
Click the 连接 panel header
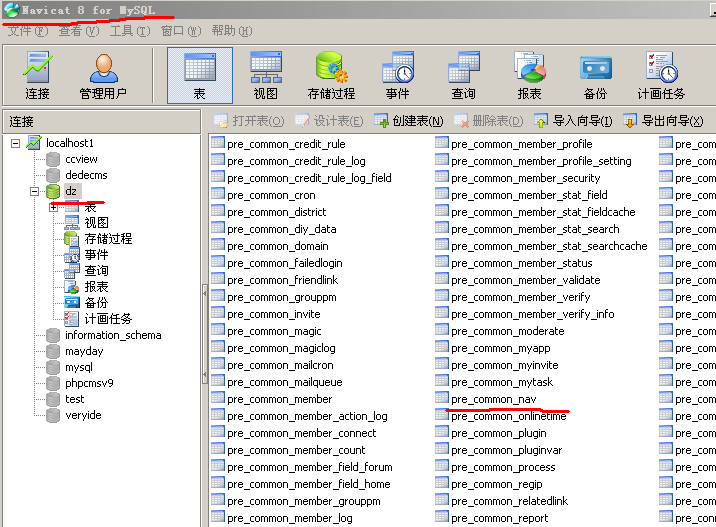[x=101, y=121]
